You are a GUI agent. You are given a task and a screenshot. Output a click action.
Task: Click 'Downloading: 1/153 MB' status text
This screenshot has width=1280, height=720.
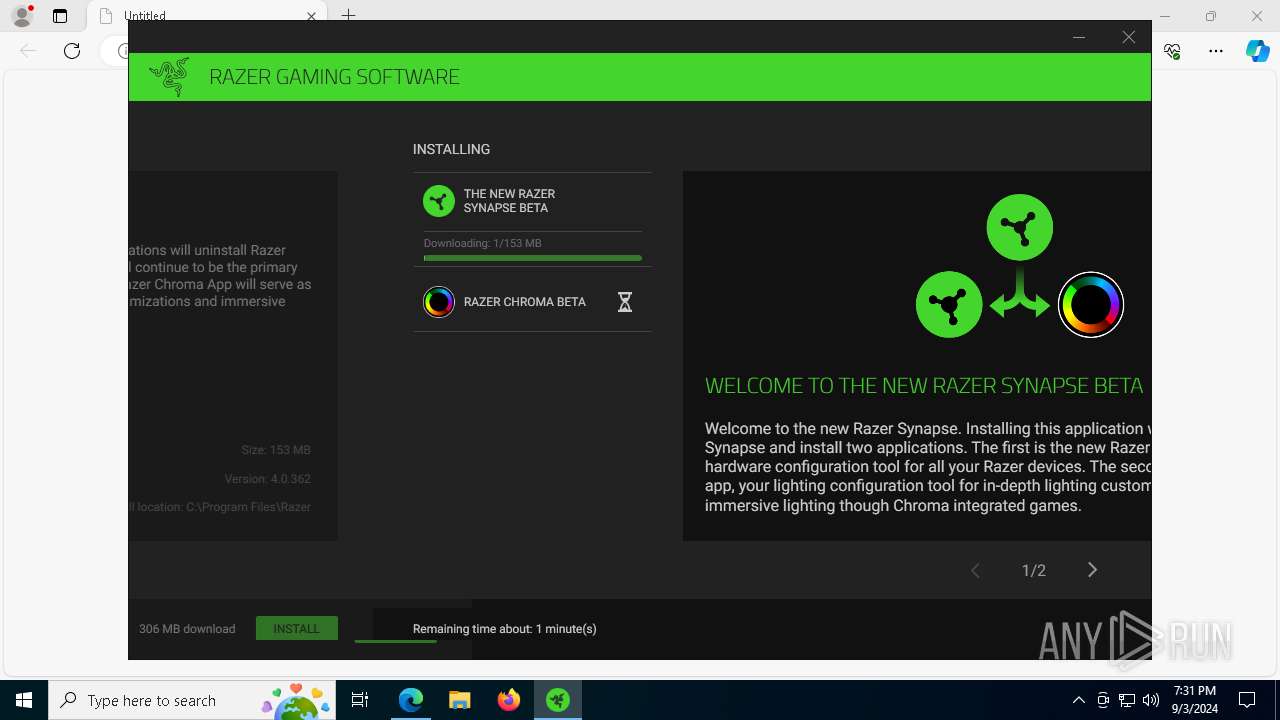(x=482, y=243)
